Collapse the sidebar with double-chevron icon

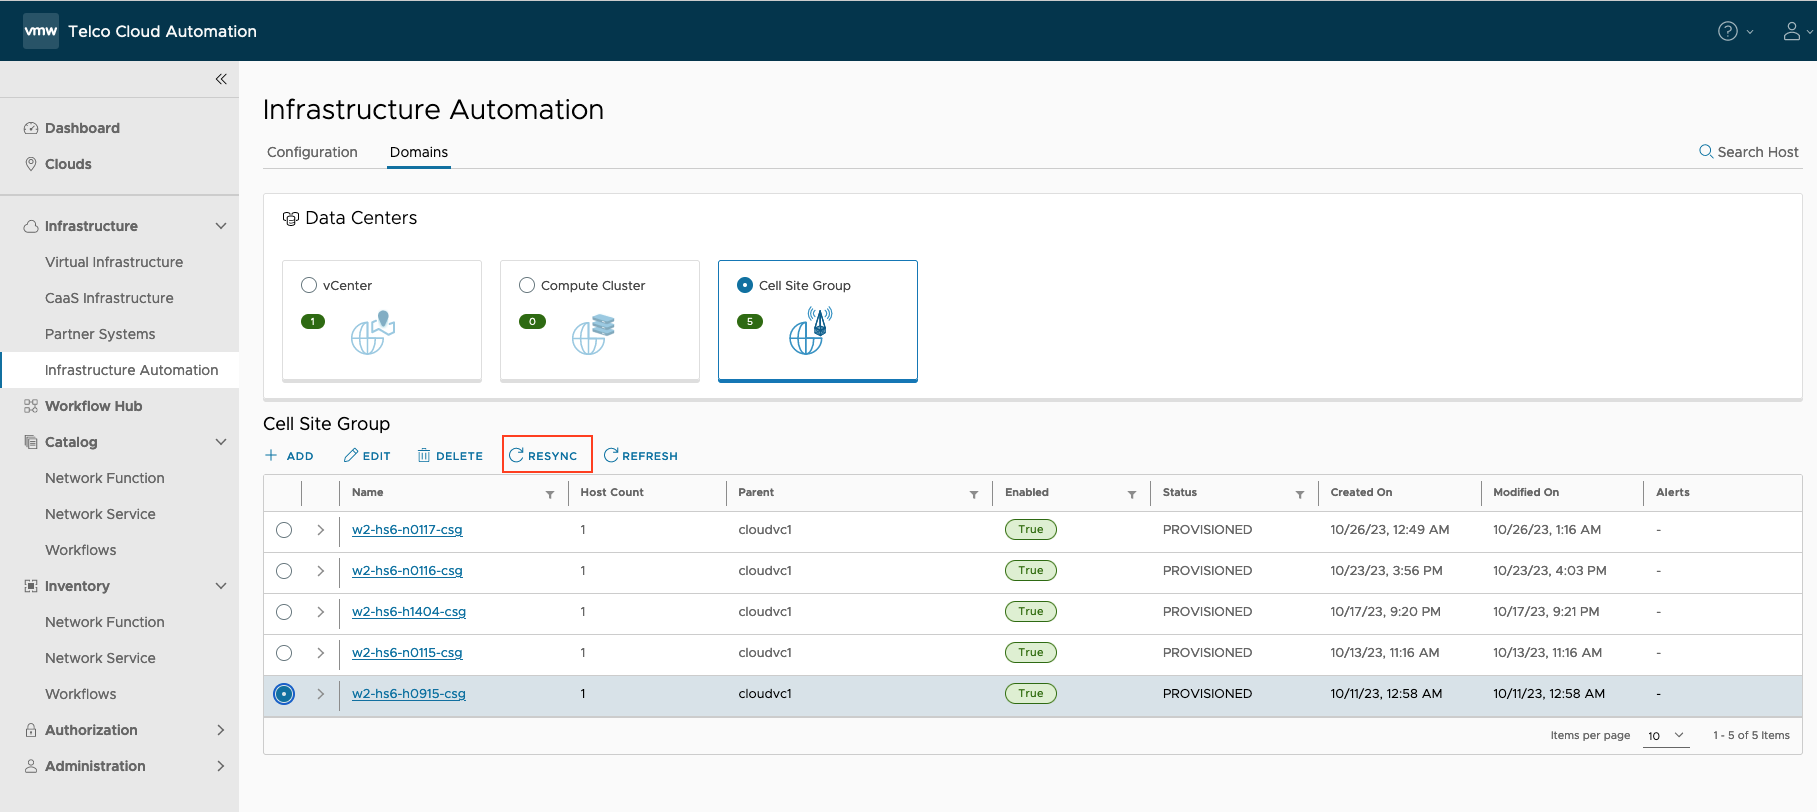coord(221,79)
